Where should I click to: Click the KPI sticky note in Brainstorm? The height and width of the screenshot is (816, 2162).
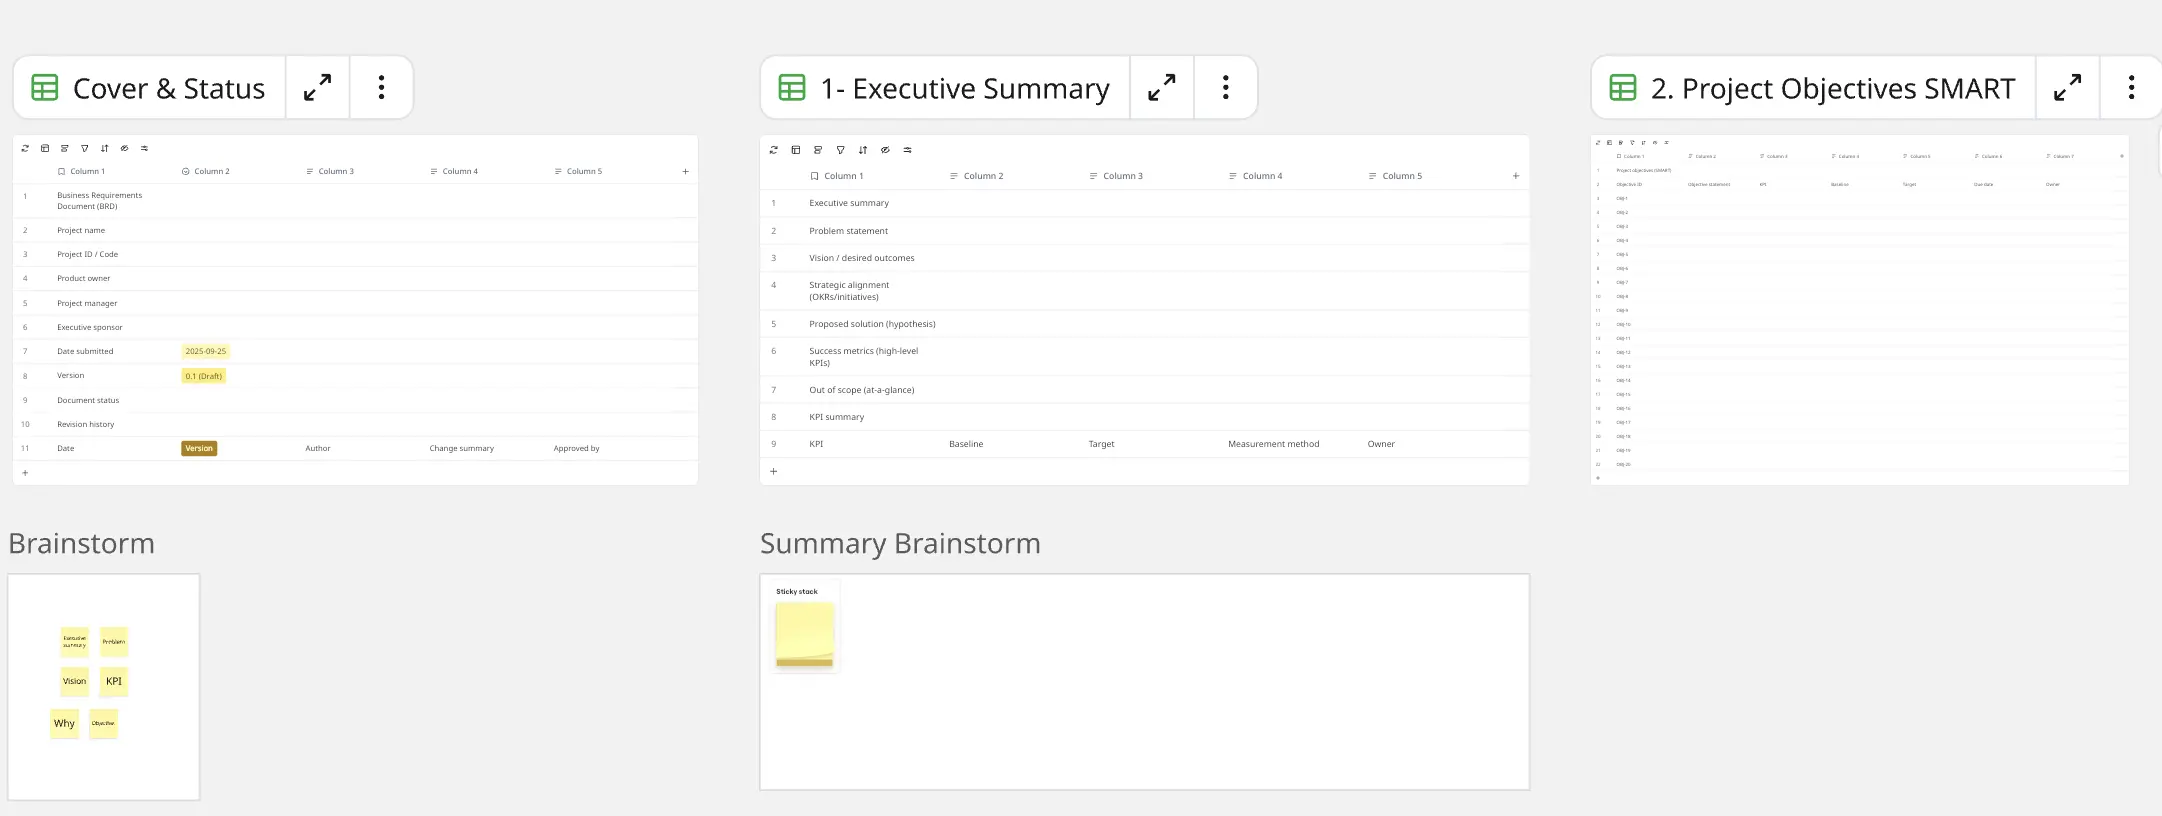point(114,682)
